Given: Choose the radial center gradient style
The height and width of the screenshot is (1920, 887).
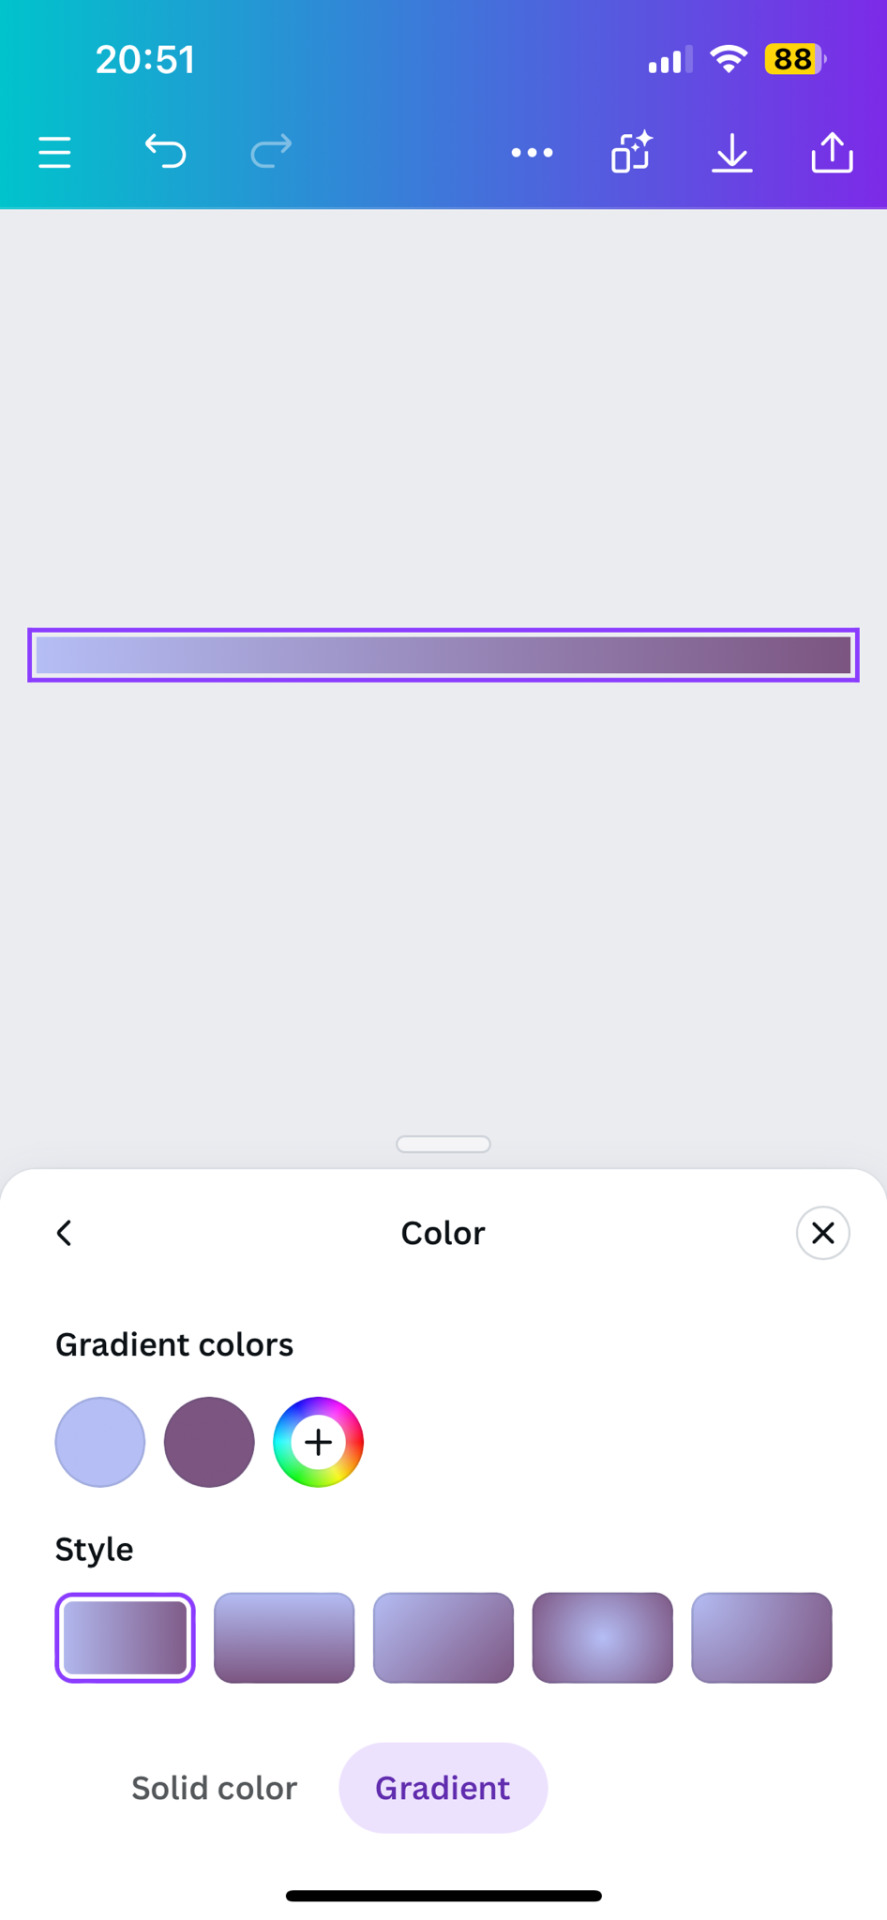Looking at the screenshot, I should 602,1638.
